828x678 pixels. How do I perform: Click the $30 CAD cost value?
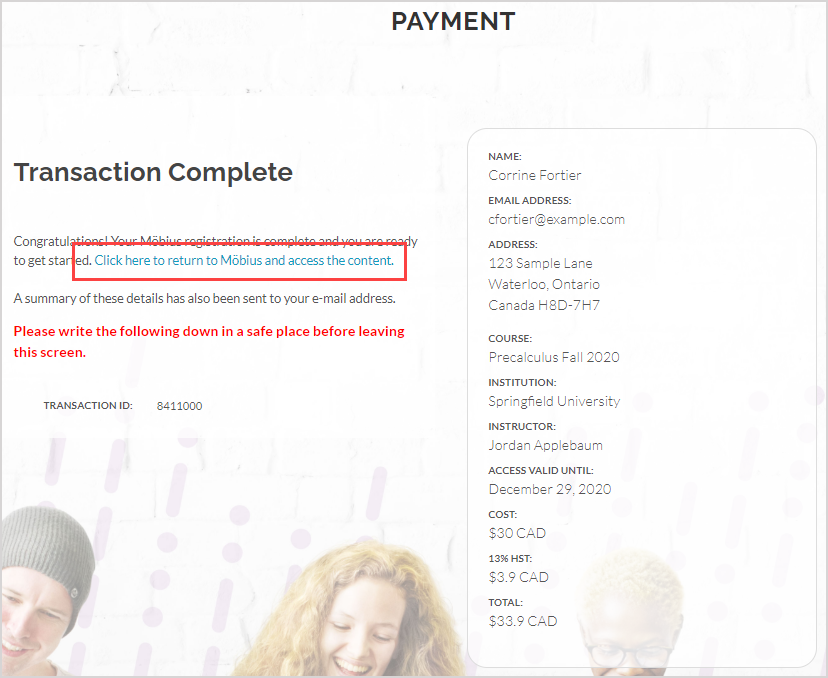pos(517,533)
